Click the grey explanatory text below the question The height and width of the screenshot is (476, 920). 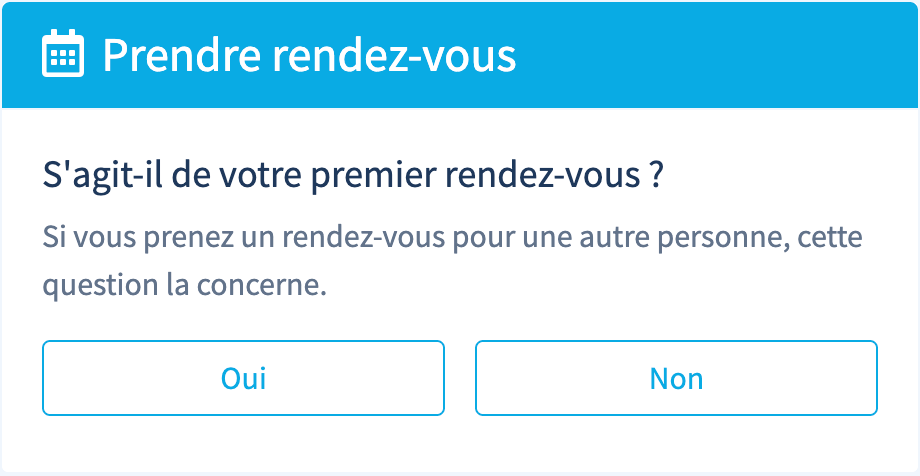point(452,262)
